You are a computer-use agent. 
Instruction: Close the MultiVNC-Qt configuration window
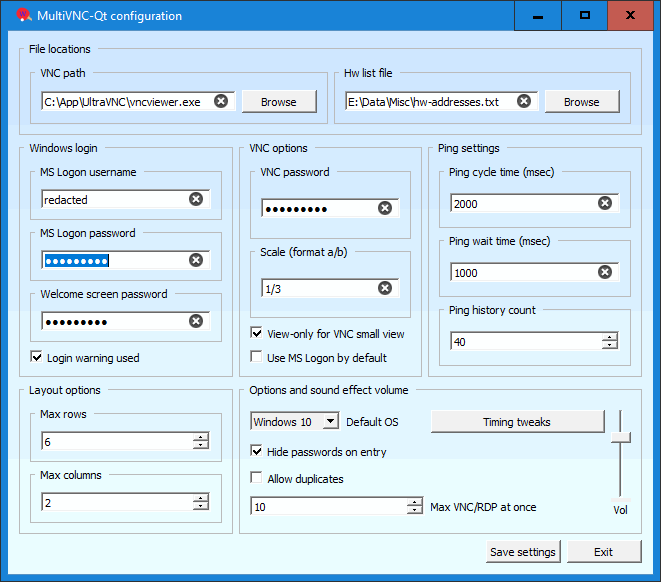(631, 16)
